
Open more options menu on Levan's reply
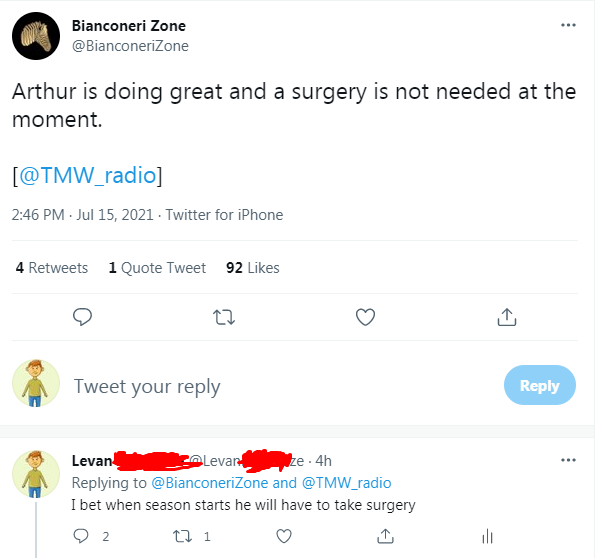pos(569,460)
